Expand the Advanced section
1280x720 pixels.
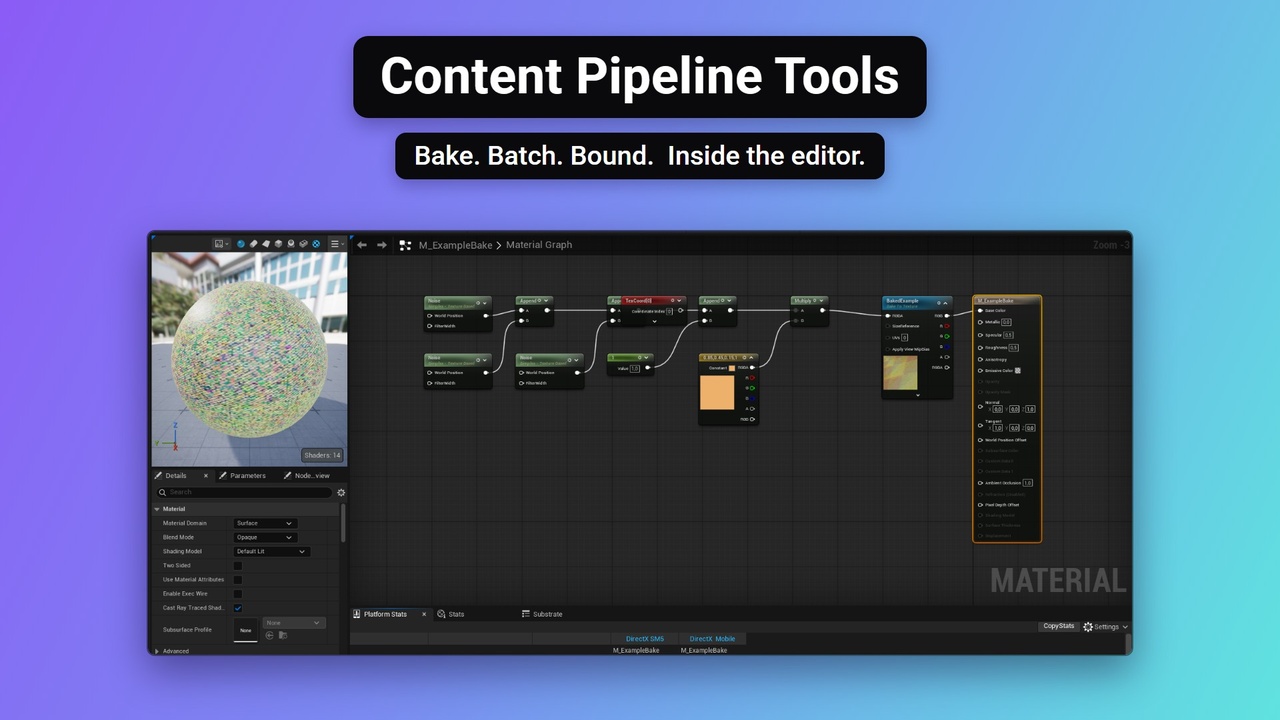(157, 651)
